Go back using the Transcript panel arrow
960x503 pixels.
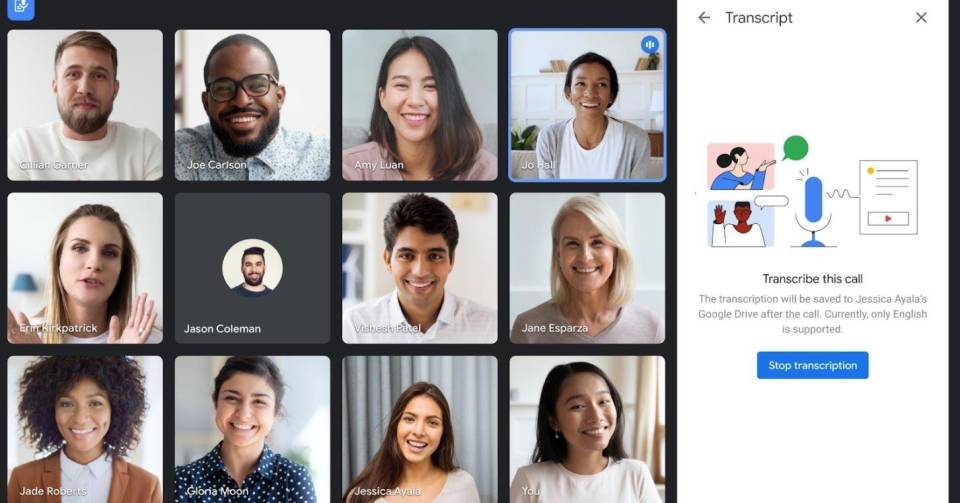coord(704,18)
